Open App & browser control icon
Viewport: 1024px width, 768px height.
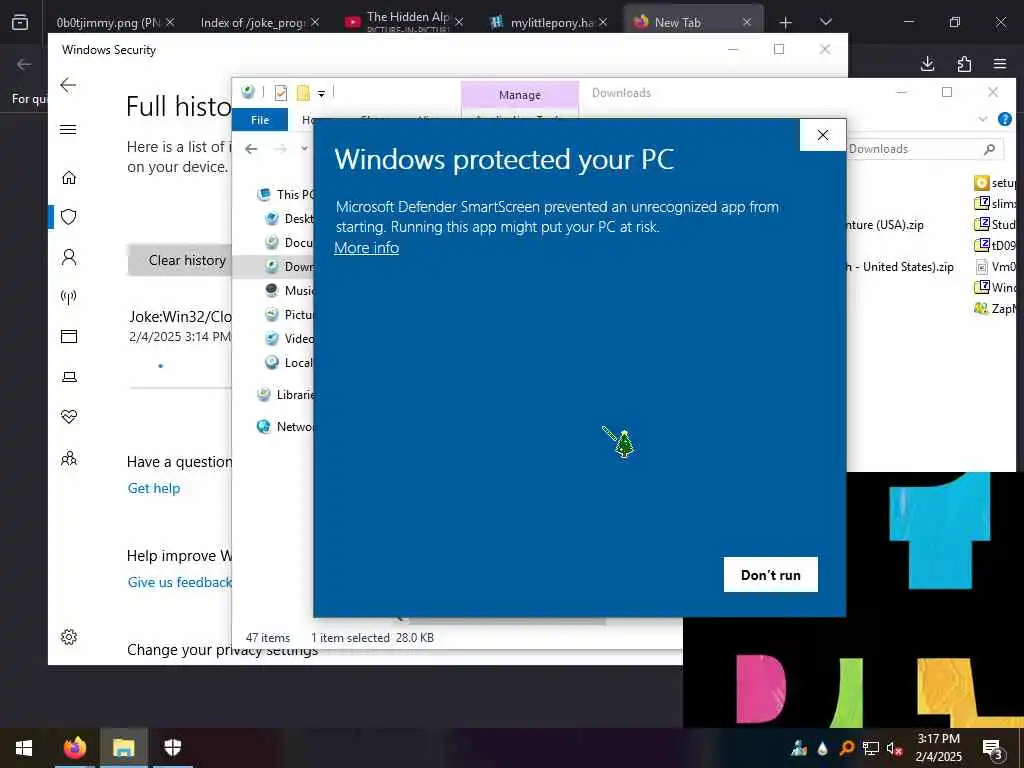(69, 336)
